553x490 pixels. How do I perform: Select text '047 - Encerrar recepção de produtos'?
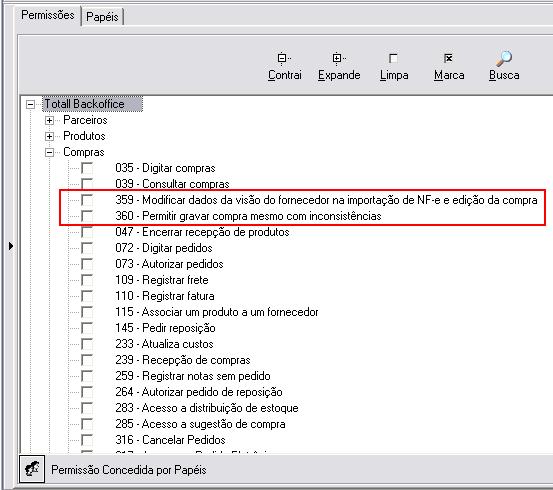tap(202, 232)
